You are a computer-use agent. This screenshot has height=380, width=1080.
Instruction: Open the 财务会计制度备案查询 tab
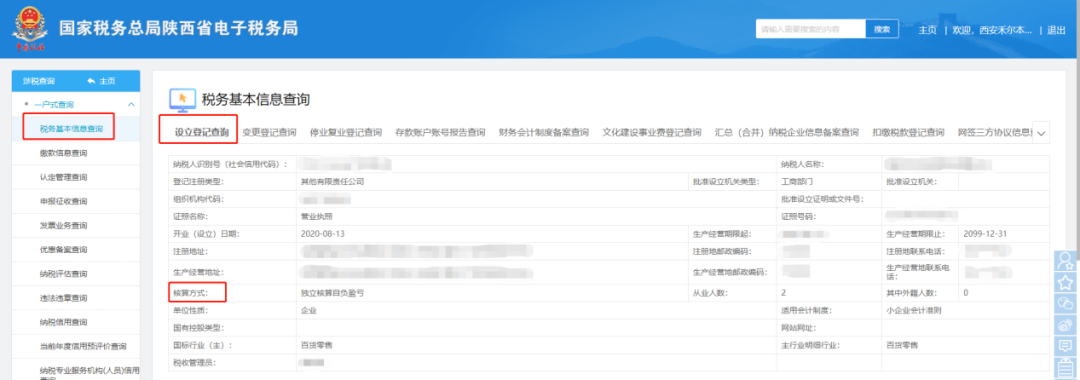[543, 132]
